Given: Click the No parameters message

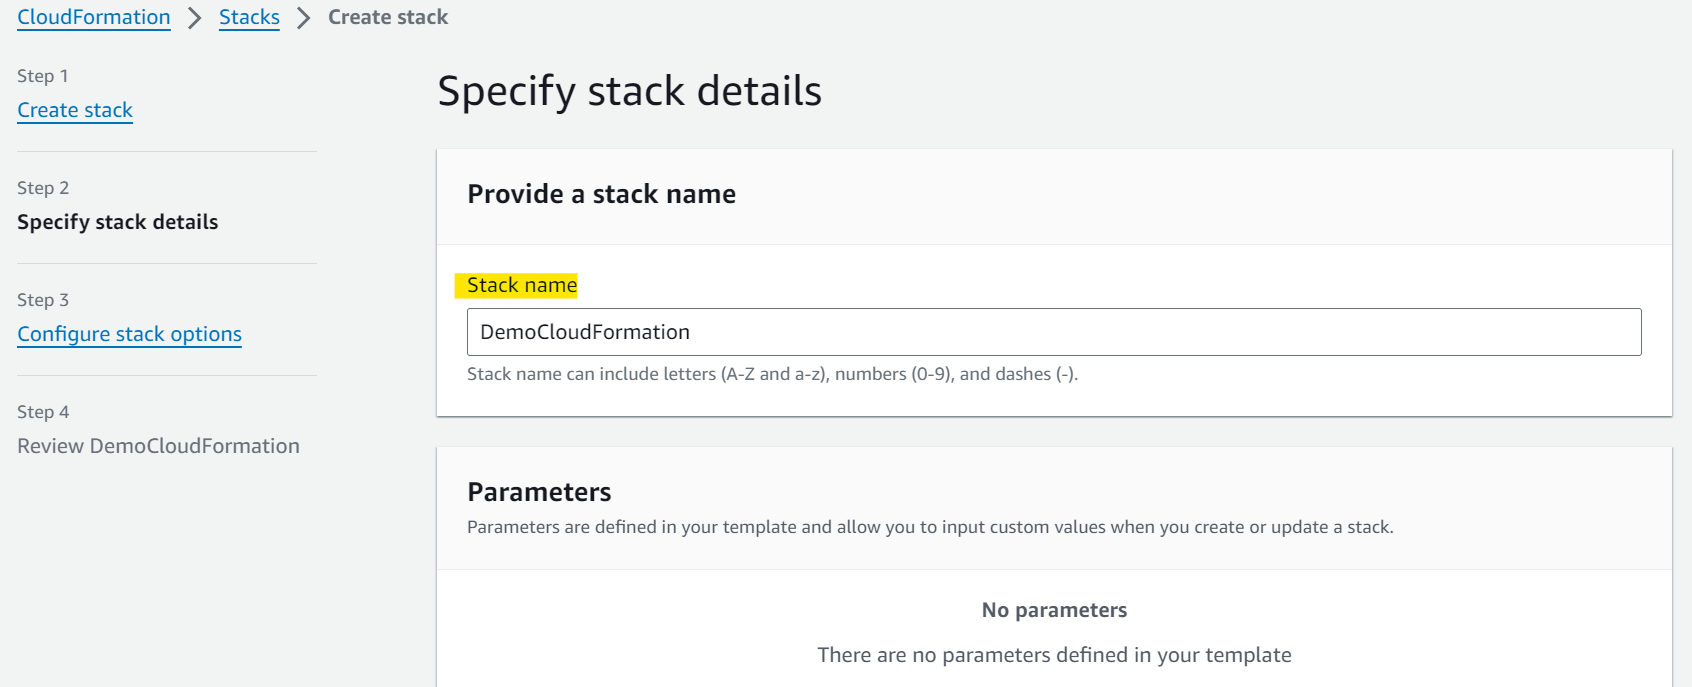Looking at the screenshot, I should (1054, 610).
